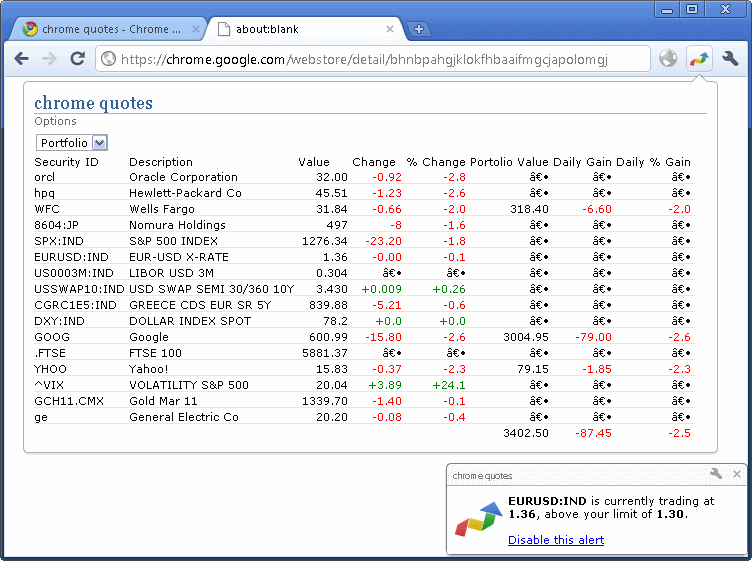Image resolution: width=752 pixels, height=561 pixels.
Task: Close the about:blank tab
Action: (390, 29)
